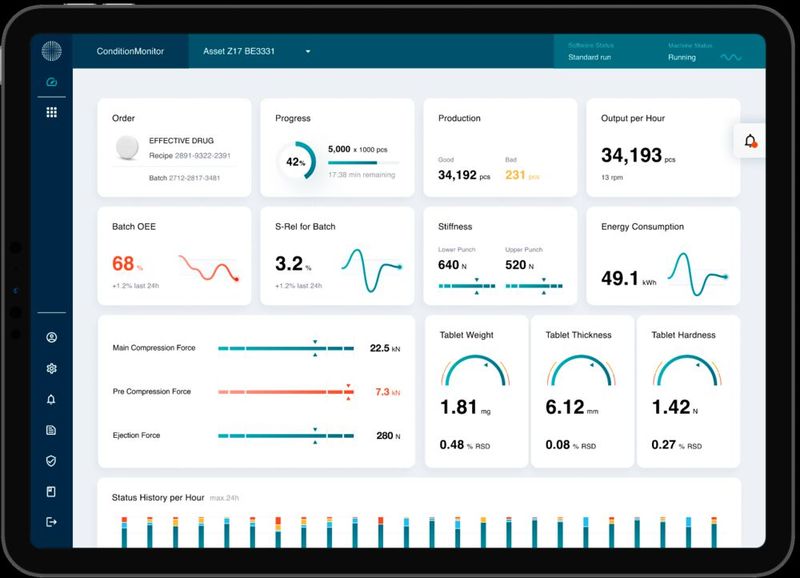Click the waveform icon next to Running status
The image size is (800, 578).
pos(729,58)
